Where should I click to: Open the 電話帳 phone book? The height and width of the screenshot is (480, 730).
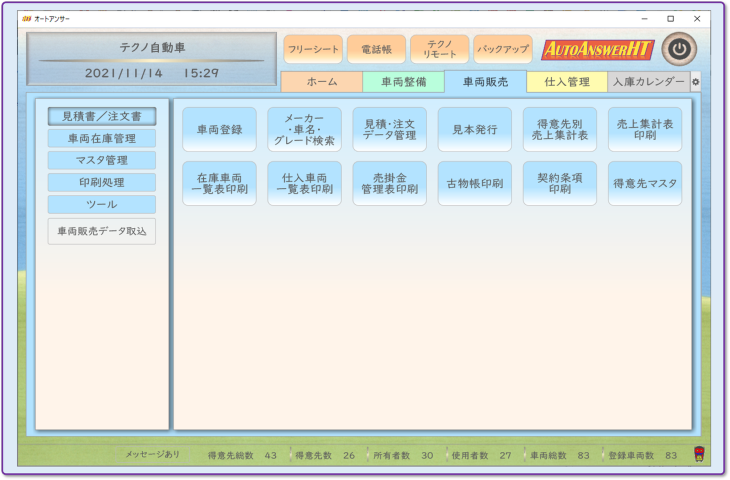pyautogui.click(x=376, y=49)
